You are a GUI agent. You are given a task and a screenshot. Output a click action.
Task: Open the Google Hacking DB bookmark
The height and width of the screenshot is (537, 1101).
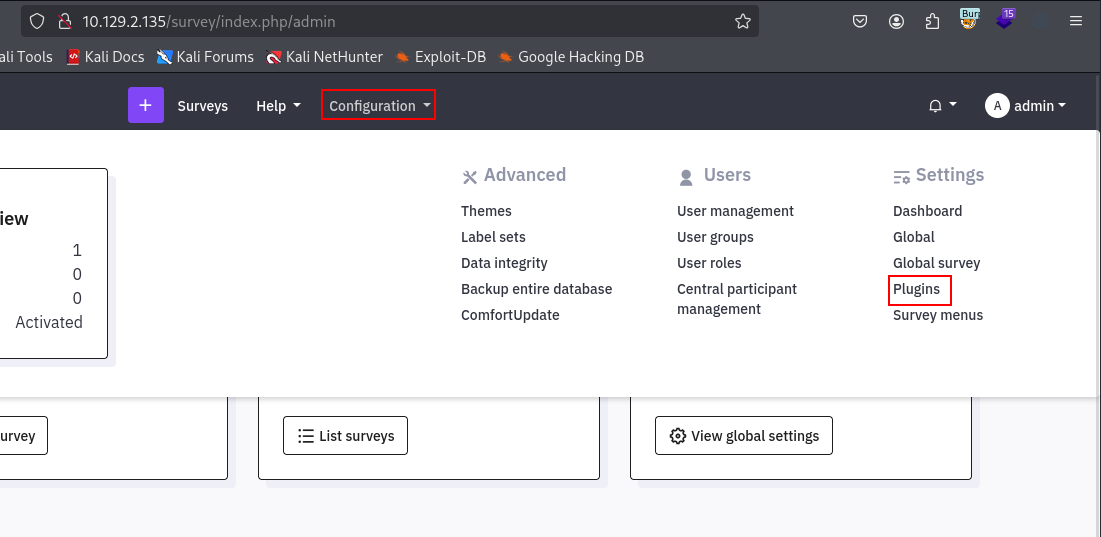coord(571,57)
